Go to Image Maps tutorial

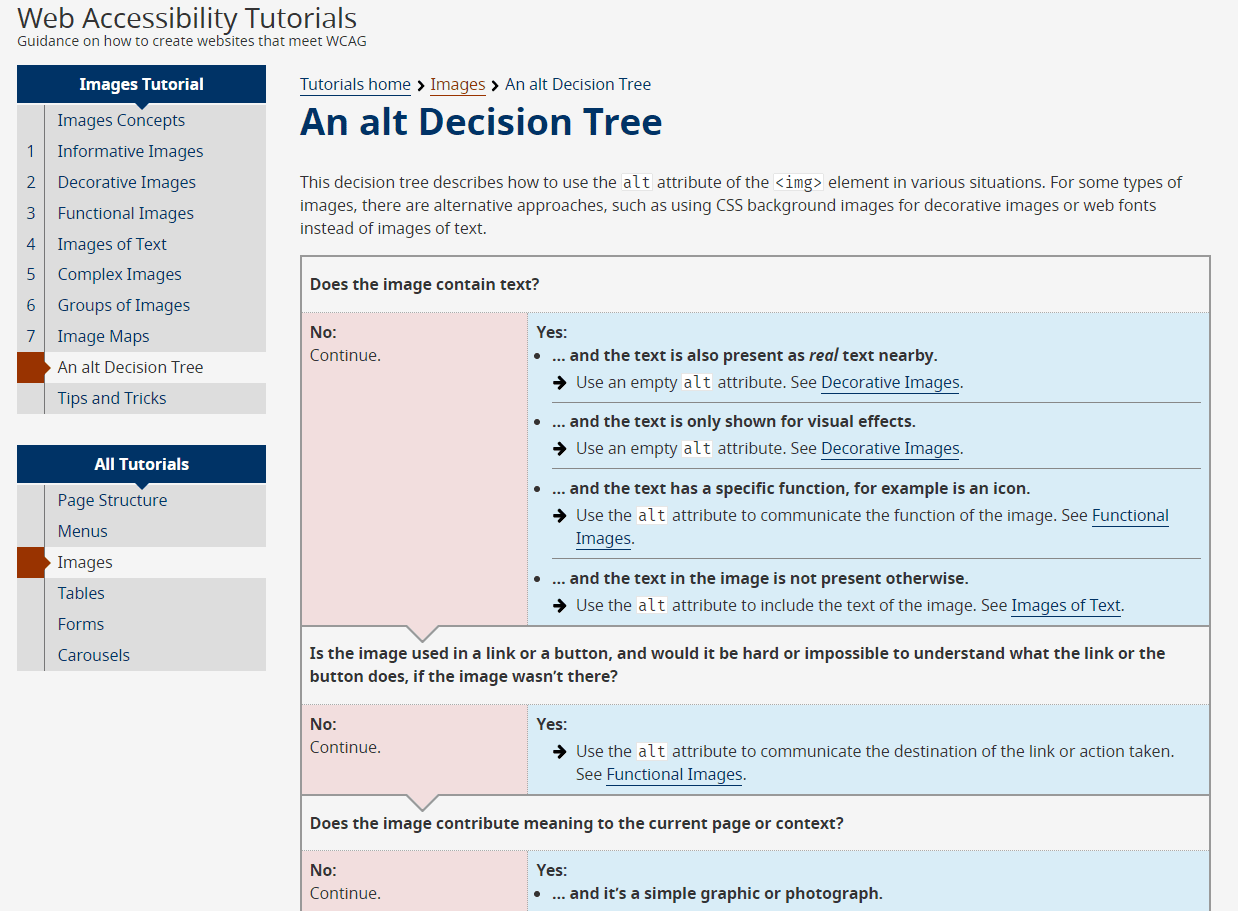coord(103,336)
